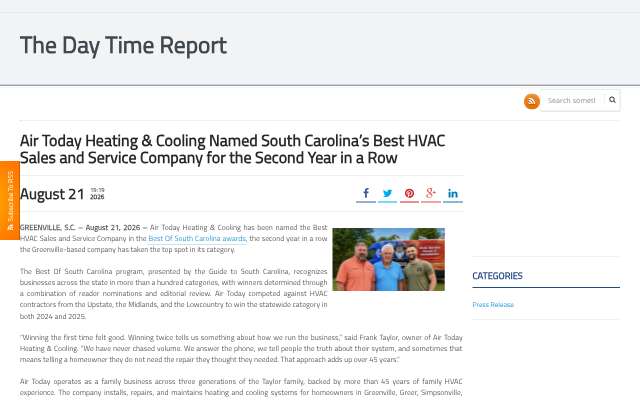
Task: Open the article headline link
Action: [x=232, y=149]
